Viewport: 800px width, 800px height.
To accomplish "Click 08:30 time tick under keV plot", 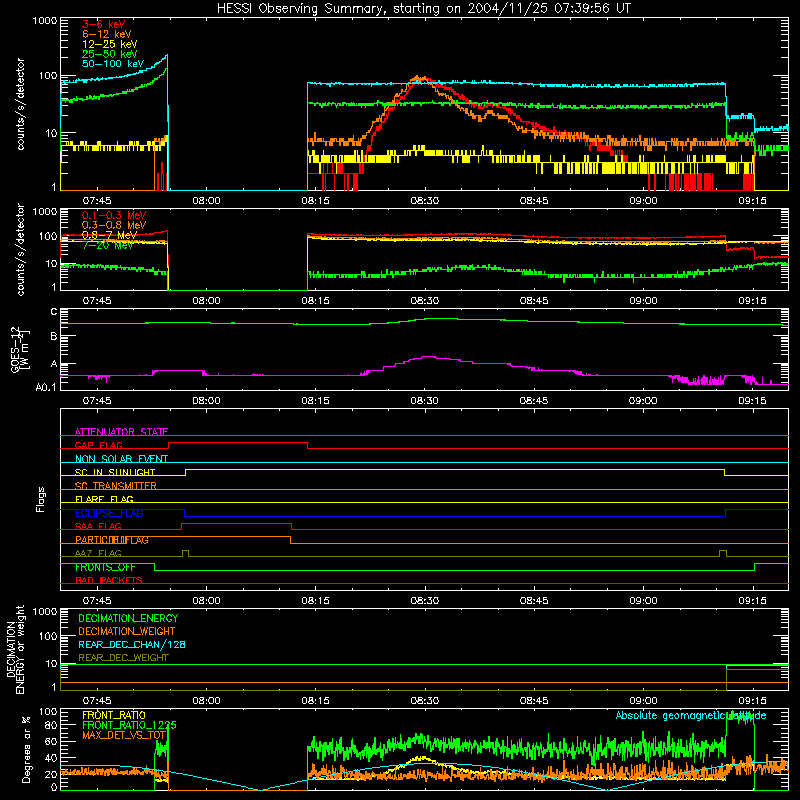I will point(424,201).
